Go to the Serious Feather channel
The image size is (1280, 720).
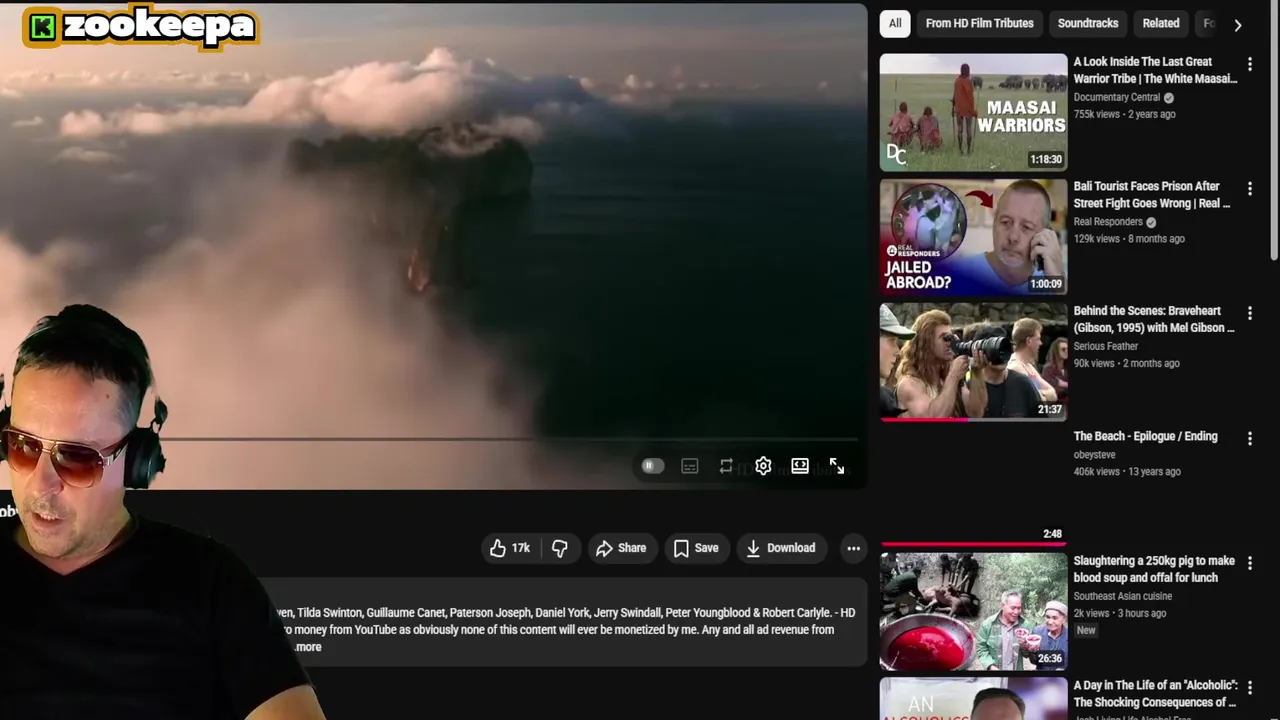1105,346
